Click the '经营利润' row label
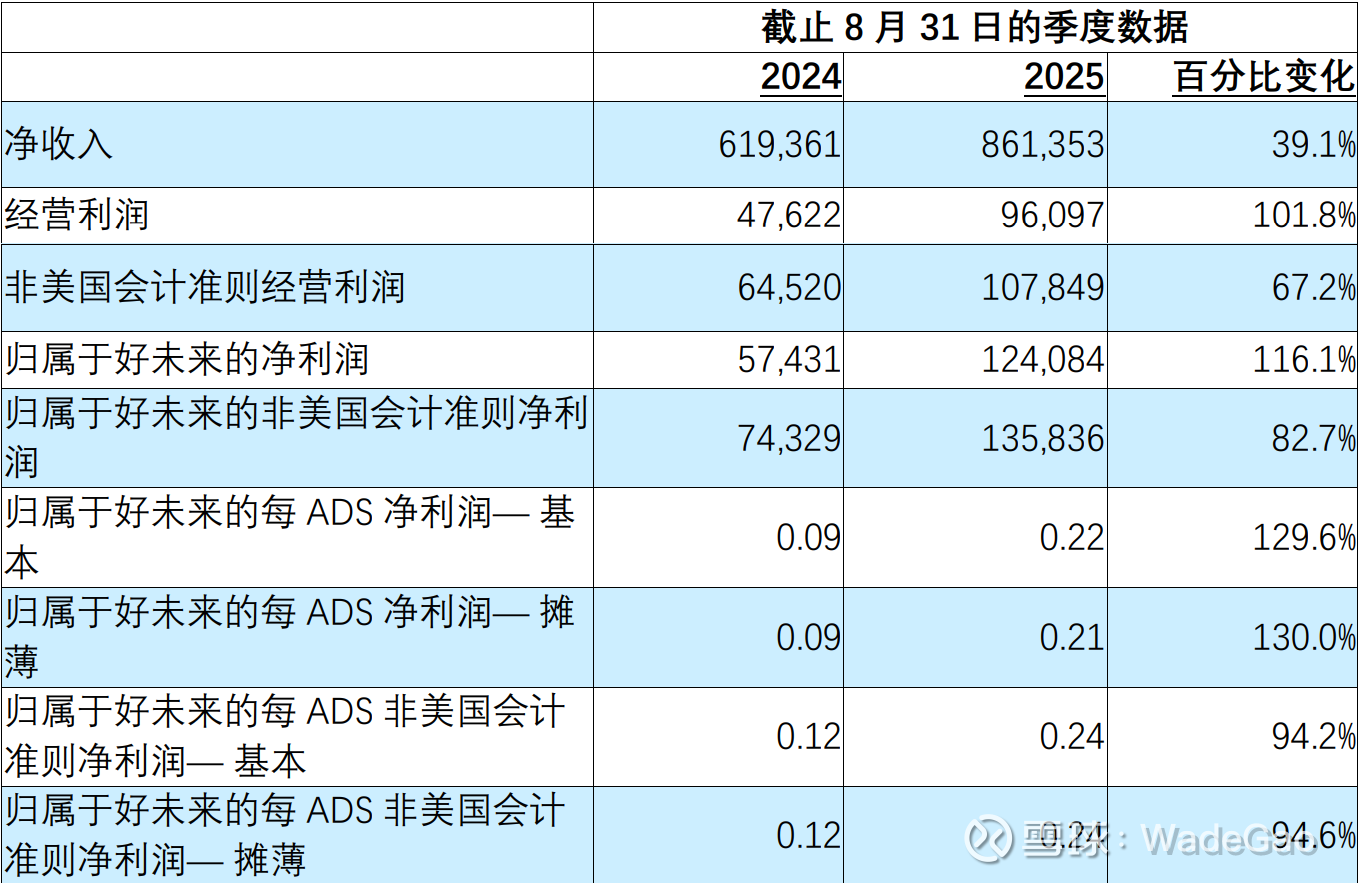 76,215
